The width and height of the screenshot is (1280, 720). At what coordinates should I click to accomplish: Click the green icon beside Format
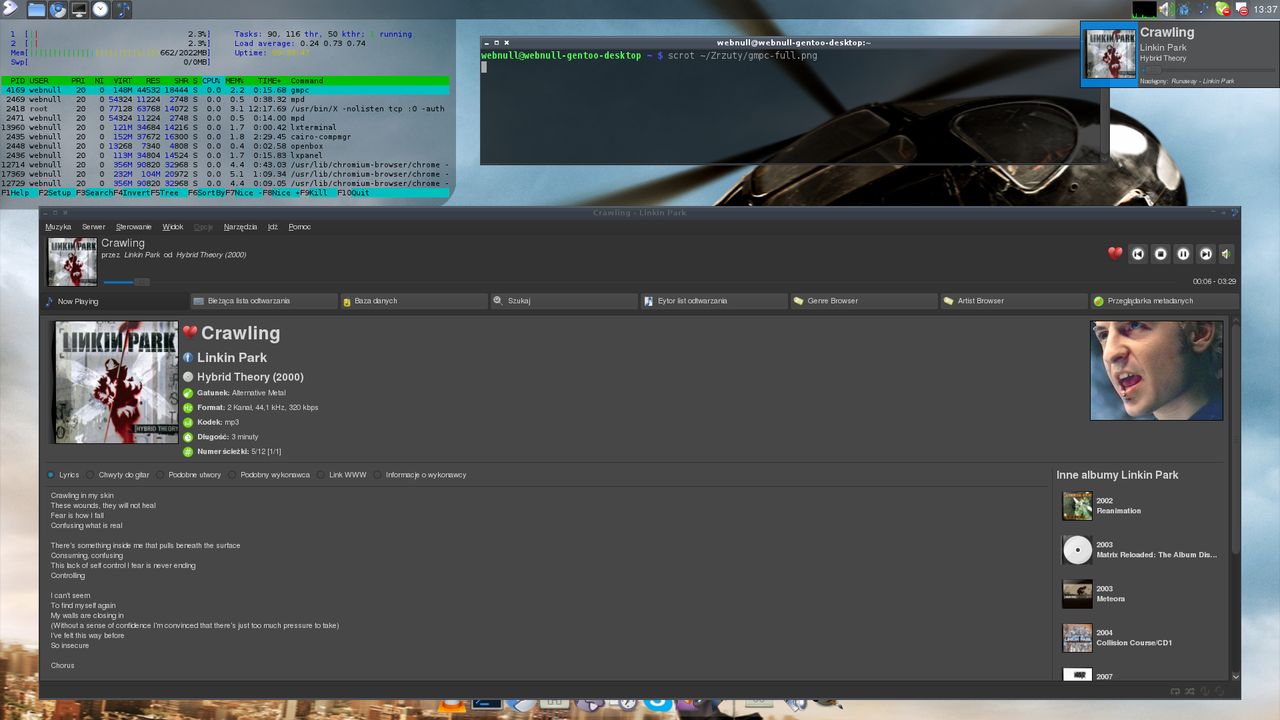188,408
